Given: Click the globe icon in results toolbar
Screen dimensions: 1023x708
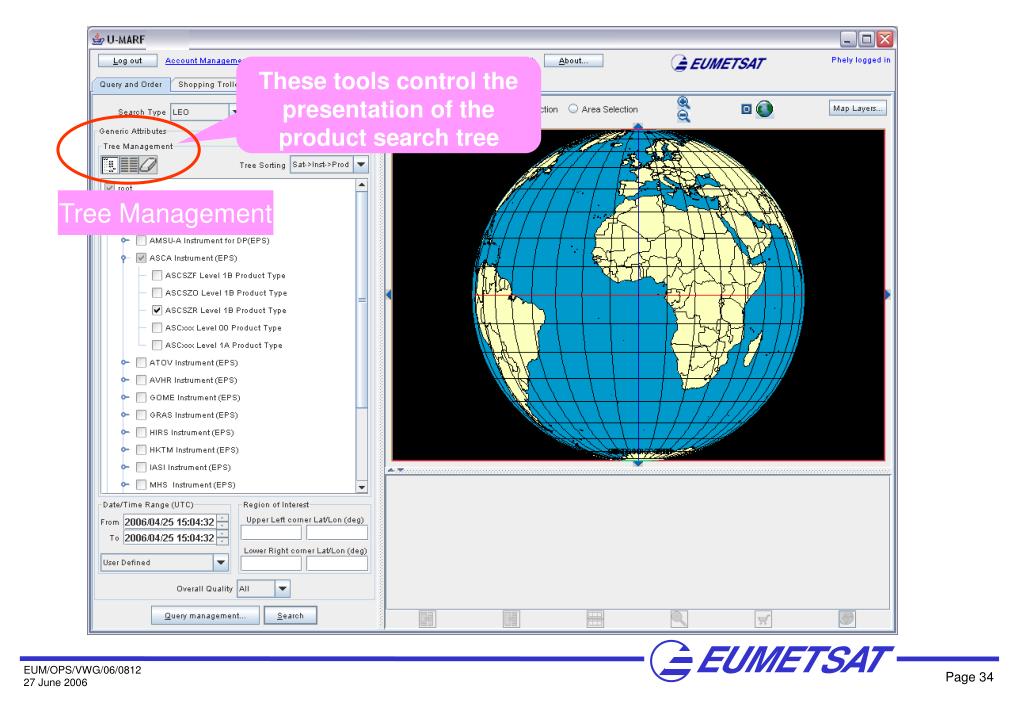Looking at the screenshot, I should pyautogui.click(x=847, y=619).
